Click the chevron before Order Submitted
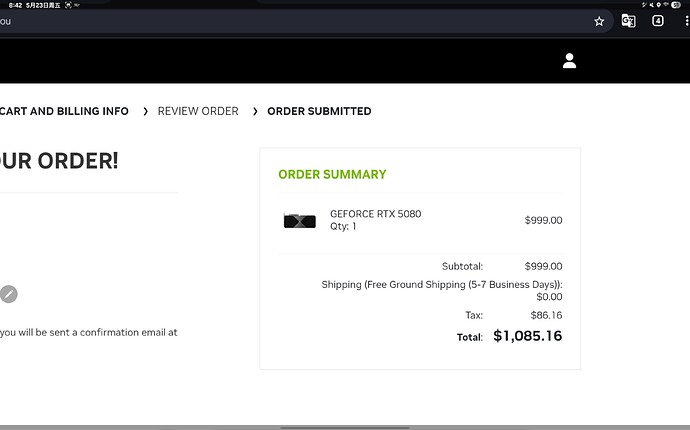The image size is (690, 430). [x=255, y=111]
